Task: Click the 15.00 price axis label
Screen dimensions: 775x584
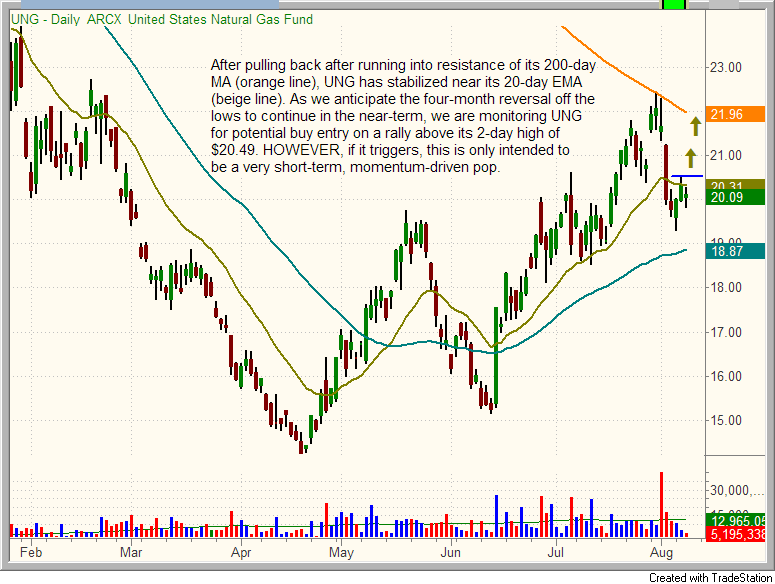Action: [x=726, y=420]
